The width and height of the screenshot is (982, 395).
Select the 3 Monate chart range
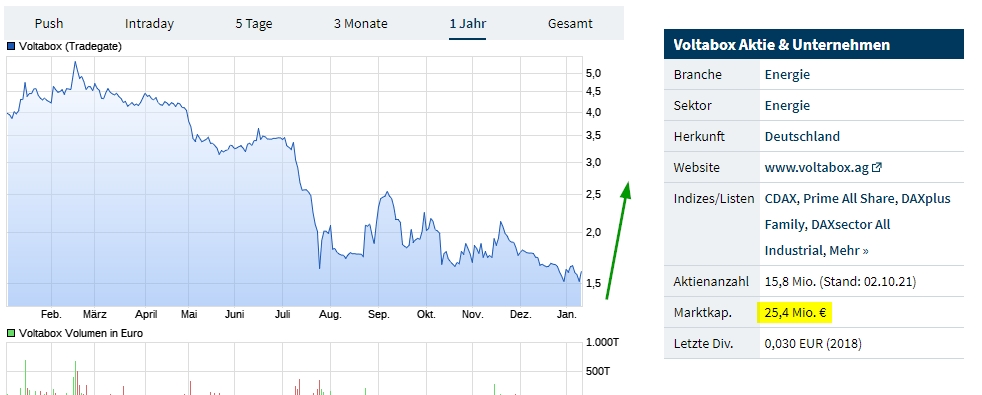coord(361,24)
